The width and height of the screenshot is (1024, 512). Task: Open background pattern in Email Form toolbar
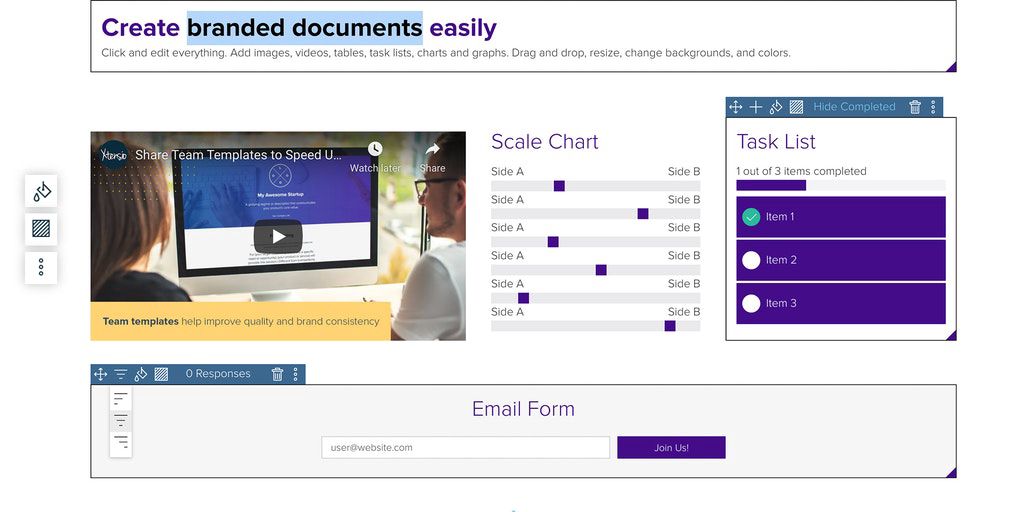click(x=161, y=374)
